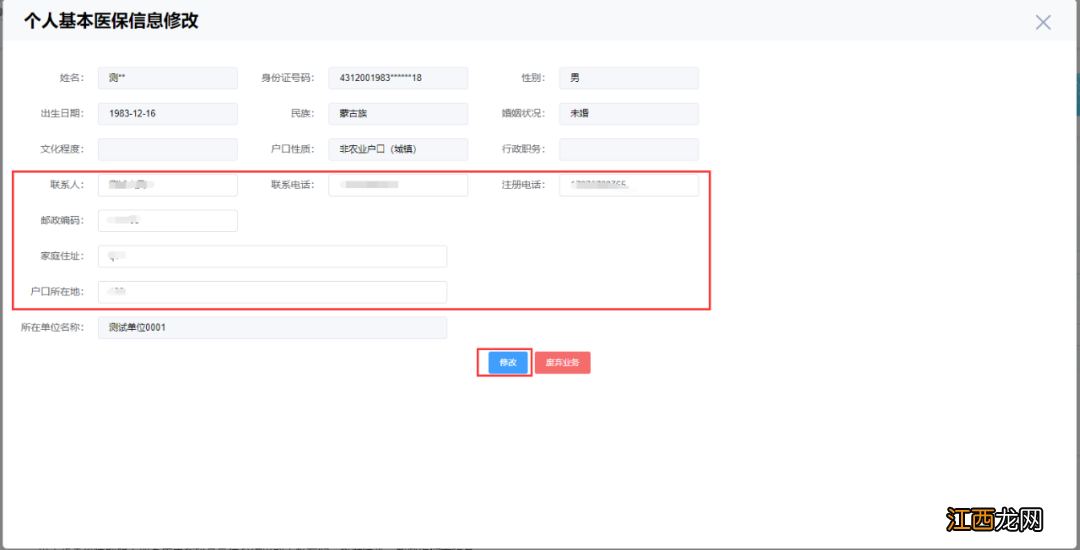Image resolution: width=1080 pixels, height=550 pixels.
Task: Open the 婚姻状况 field showing 未婚
Action: [x=628, y=114]
